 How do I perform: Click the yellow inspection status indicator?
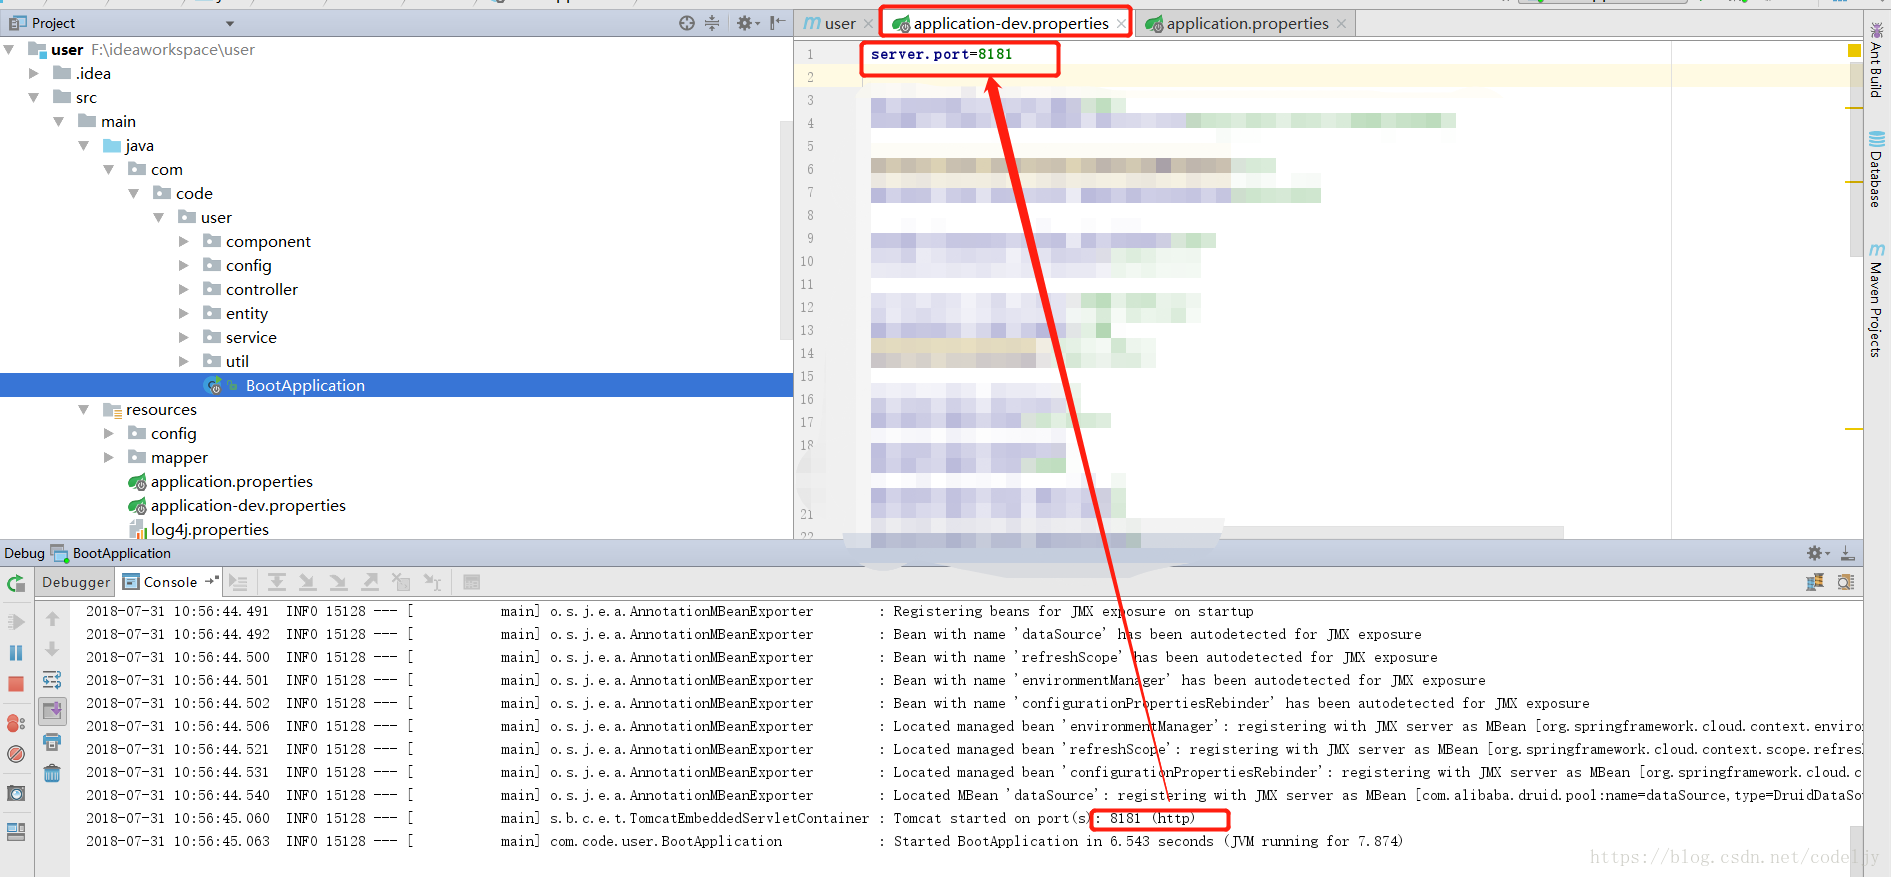(1855, 50)
